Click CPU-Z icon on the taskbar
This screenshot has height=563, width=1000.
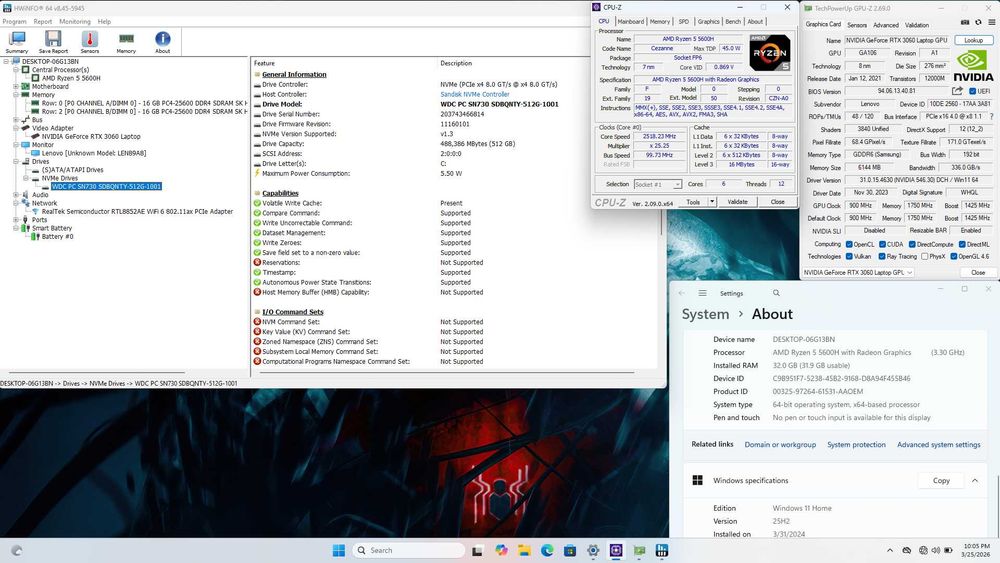(616, 550)
